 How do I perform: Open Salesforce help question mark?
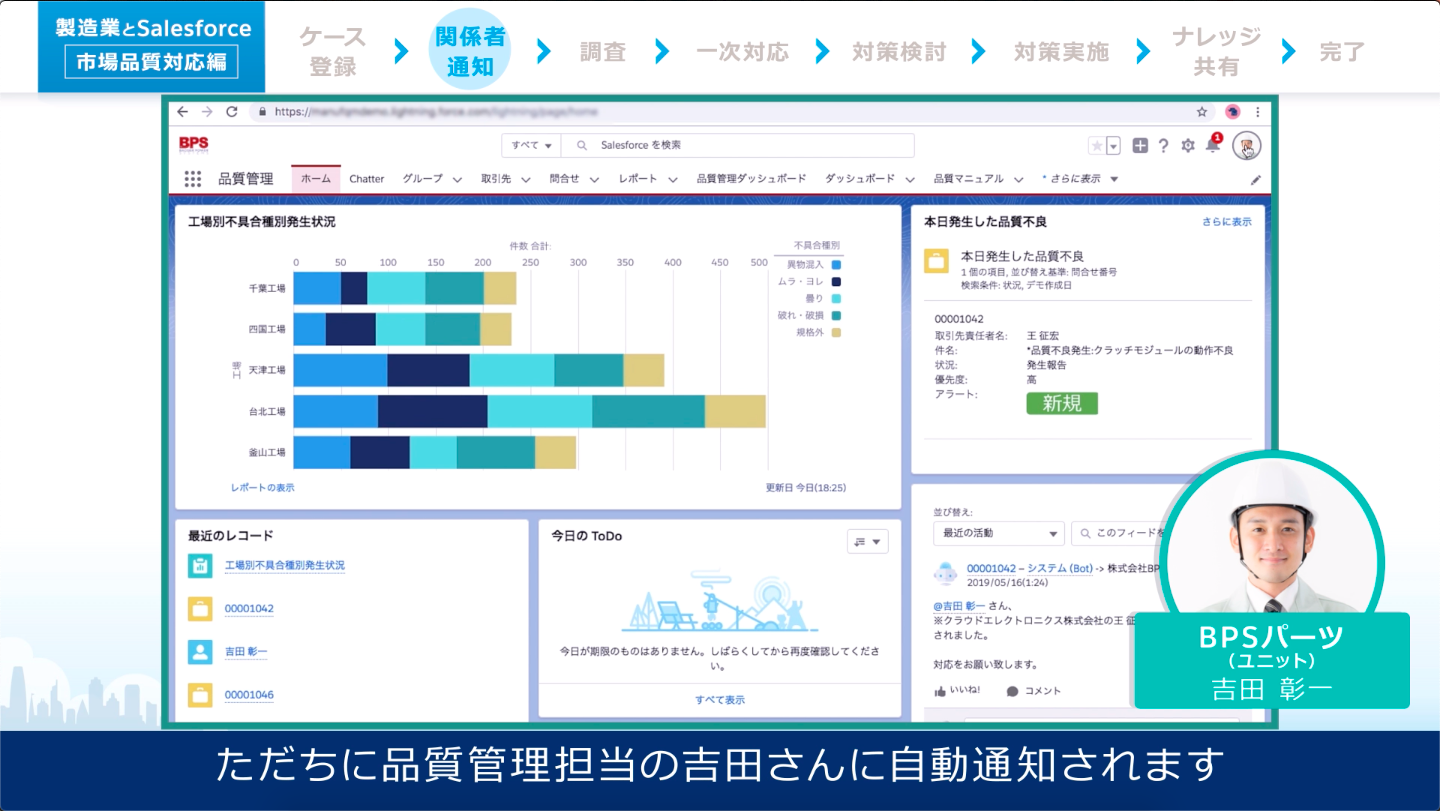pos(1163,146)
